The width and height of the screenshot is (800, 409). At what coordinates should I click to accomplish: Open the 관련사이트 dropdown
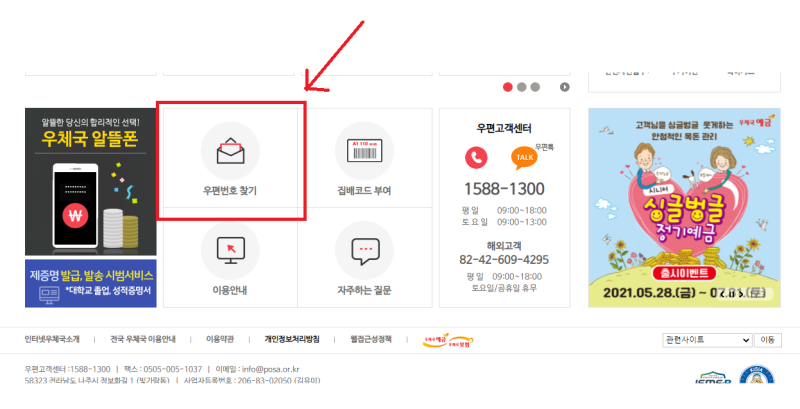click(707, 340)
